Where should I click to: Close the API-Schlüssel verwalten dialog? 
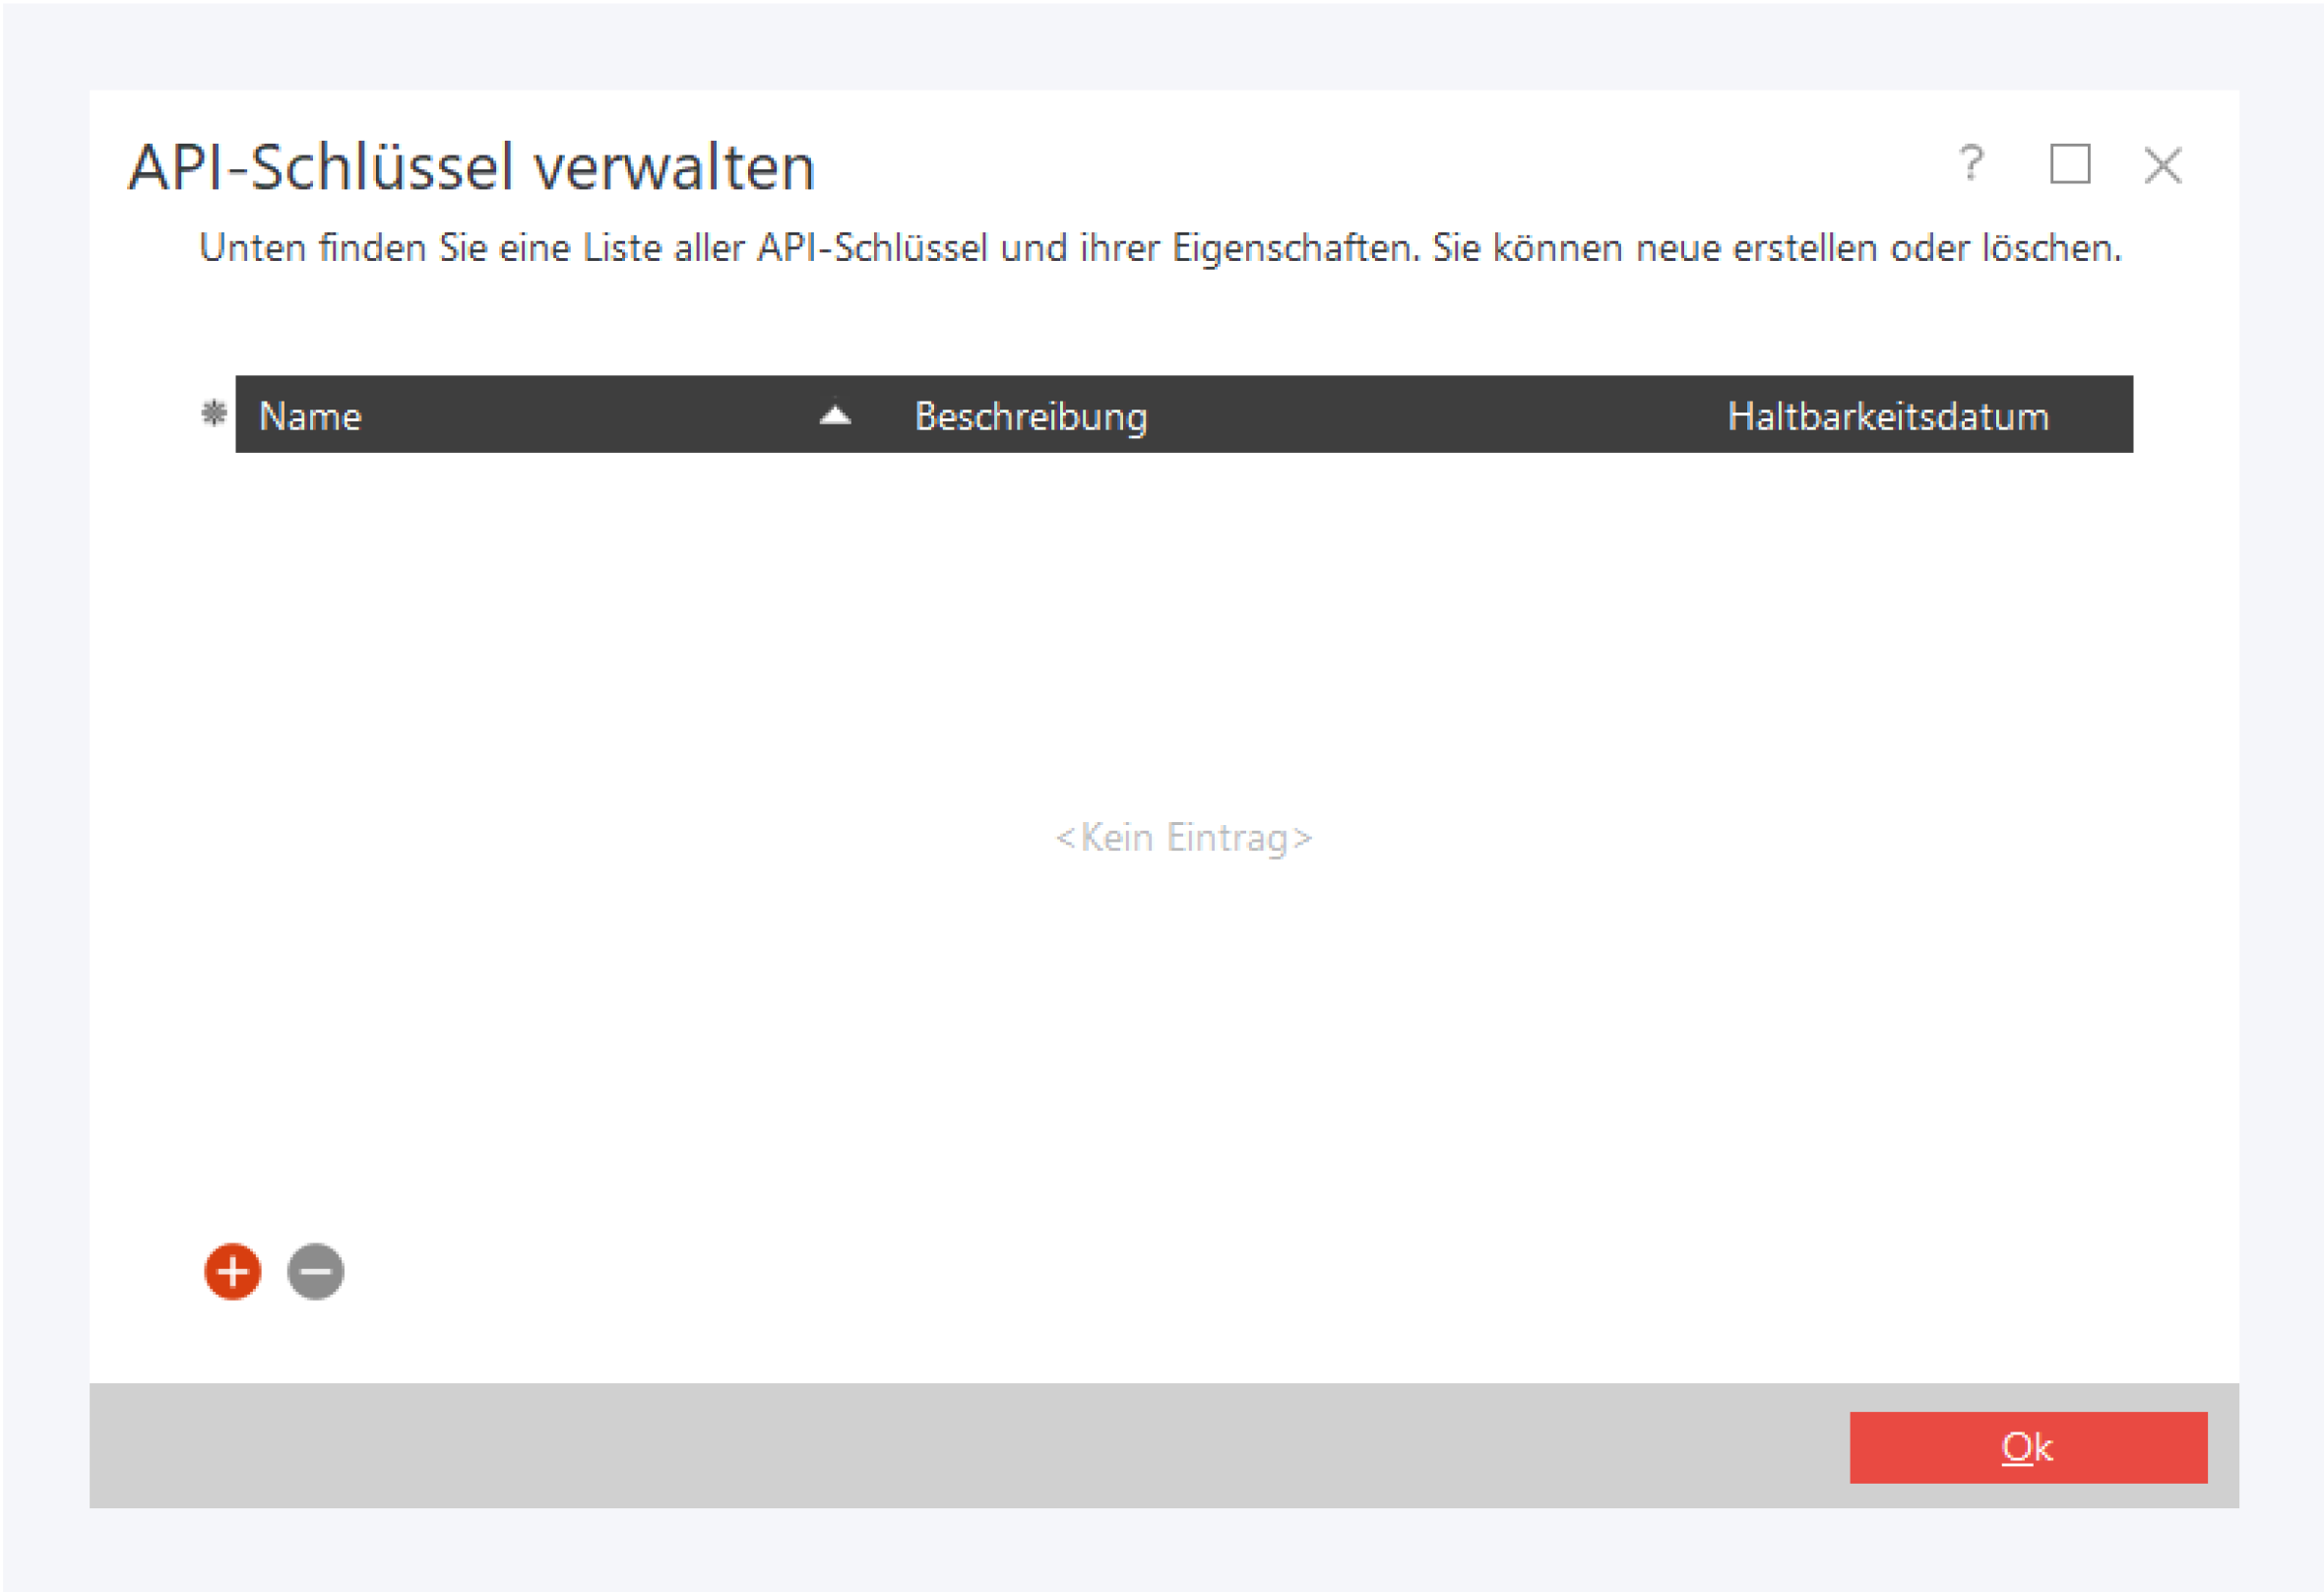(x=2162, y=165)
